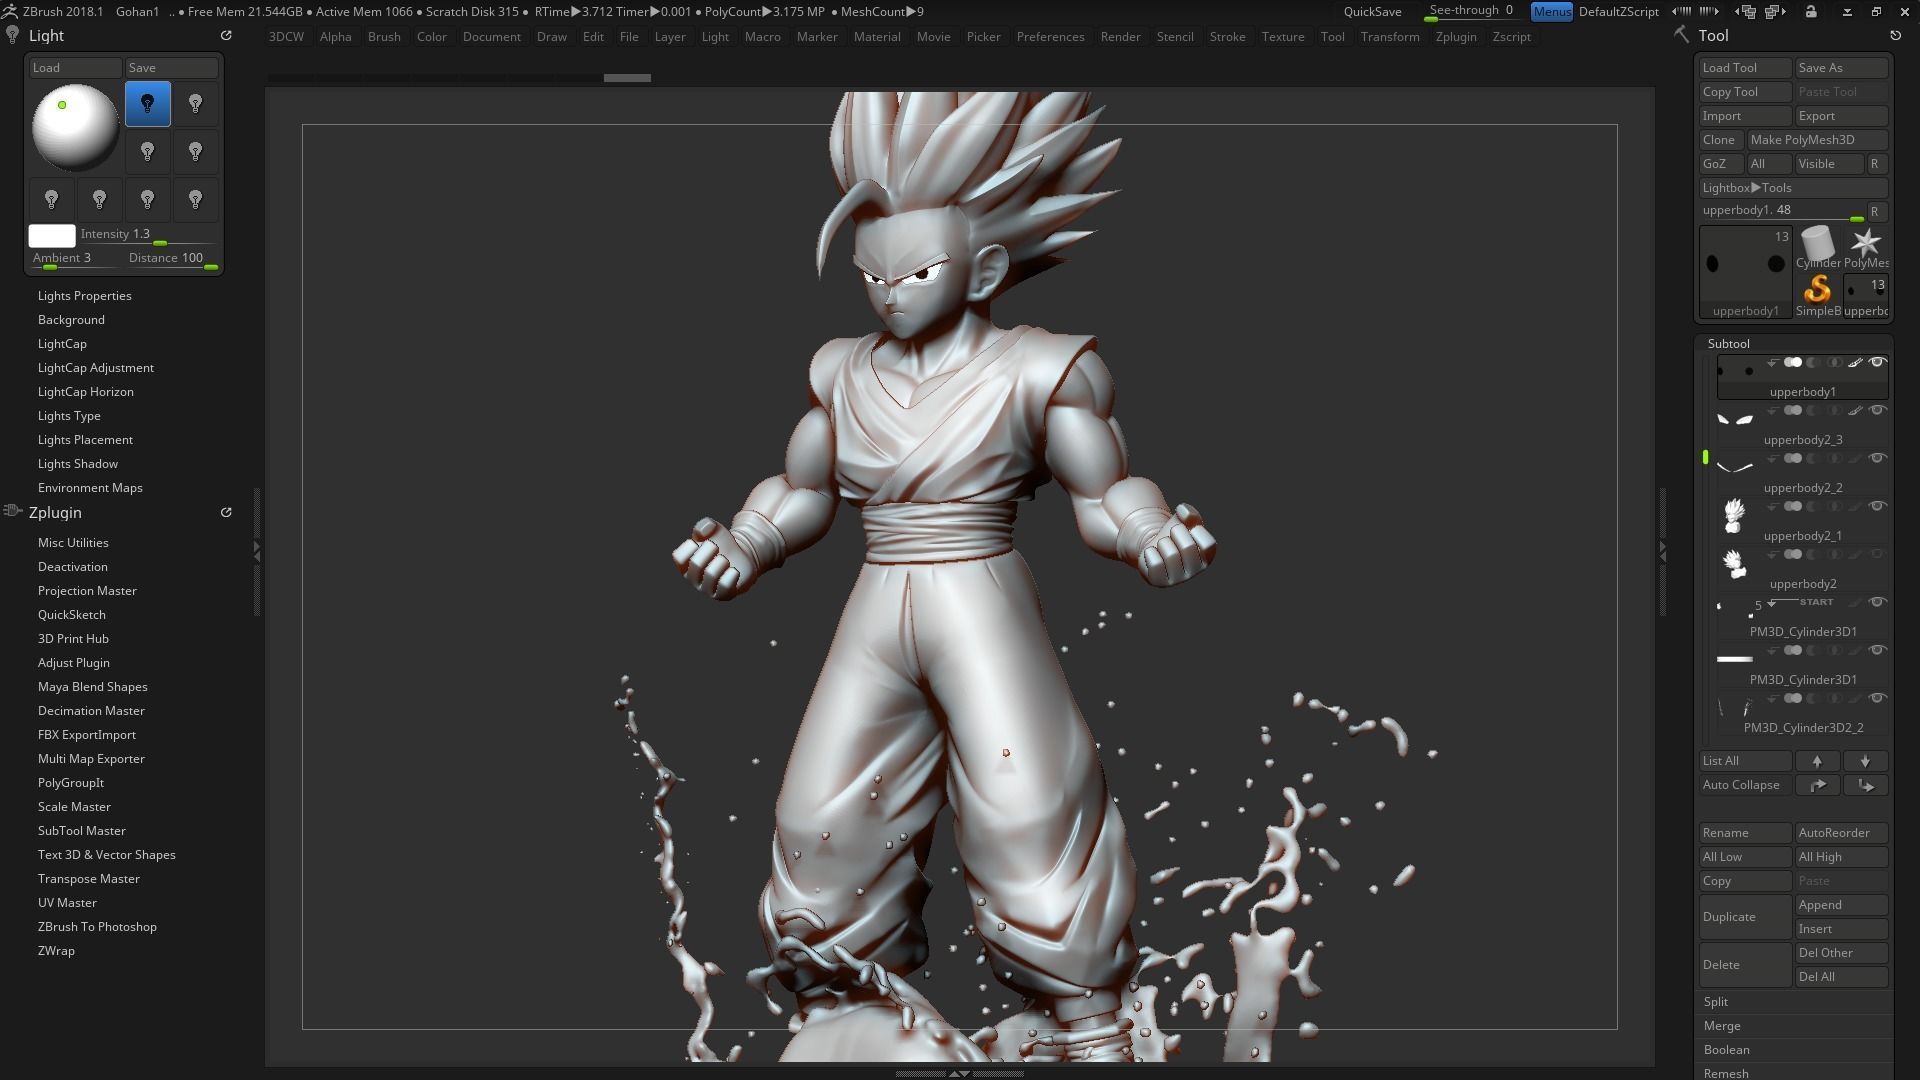Image resolution: width=1920 pixels, height=1080 pixels.
Task: Toggle eye on the START folder row
Action: 1878,602
